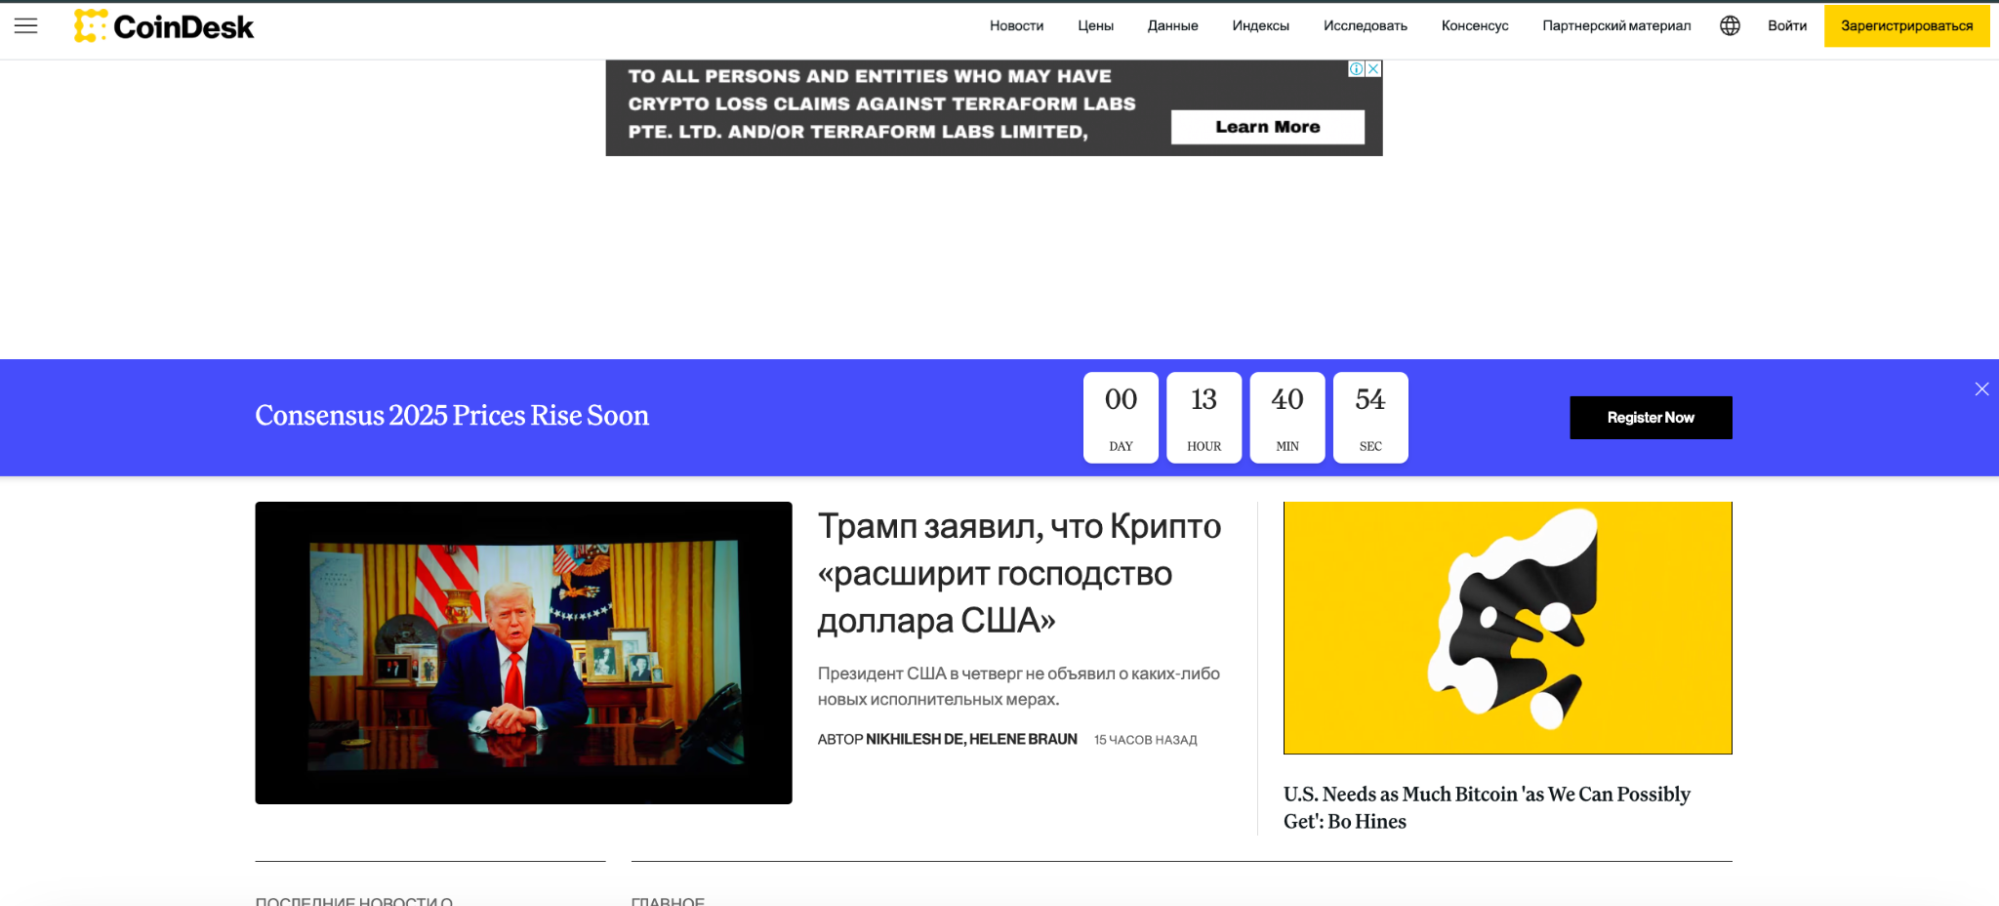Click the countdown MIN box

[x=1287, y=417]
